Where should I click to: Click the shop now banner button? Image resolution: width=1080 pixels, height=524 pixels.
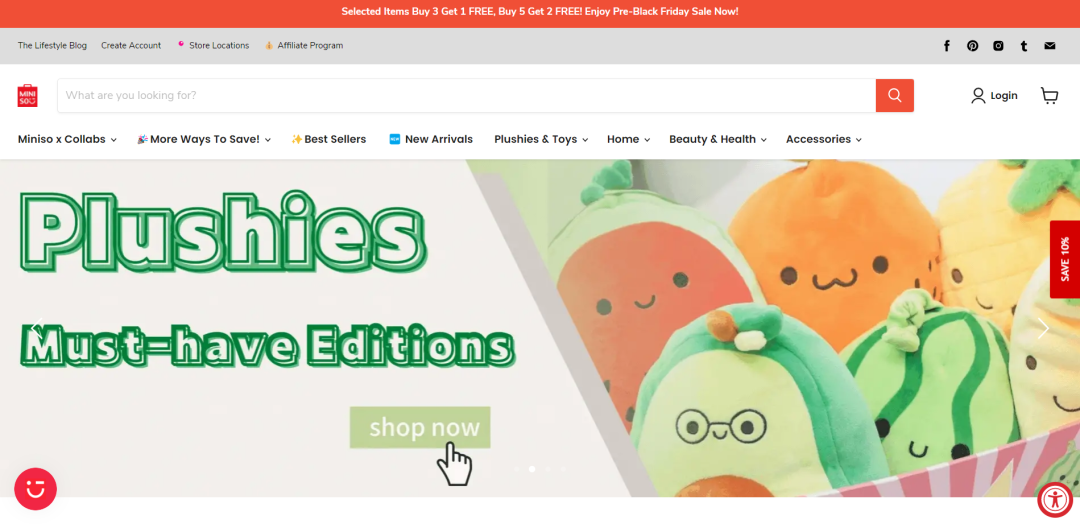click(x=420, y=428)
